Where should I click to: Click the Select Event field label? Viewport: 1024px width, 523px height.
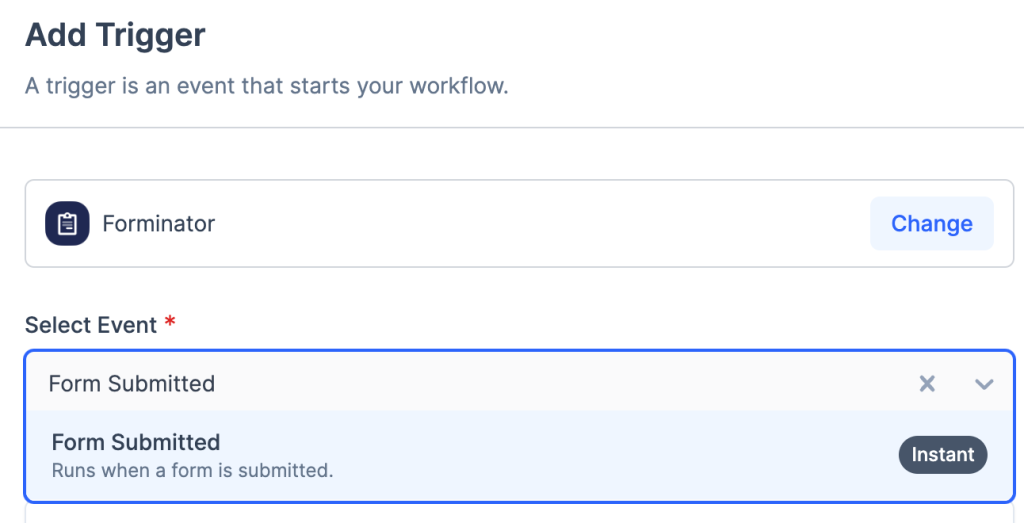90,325
